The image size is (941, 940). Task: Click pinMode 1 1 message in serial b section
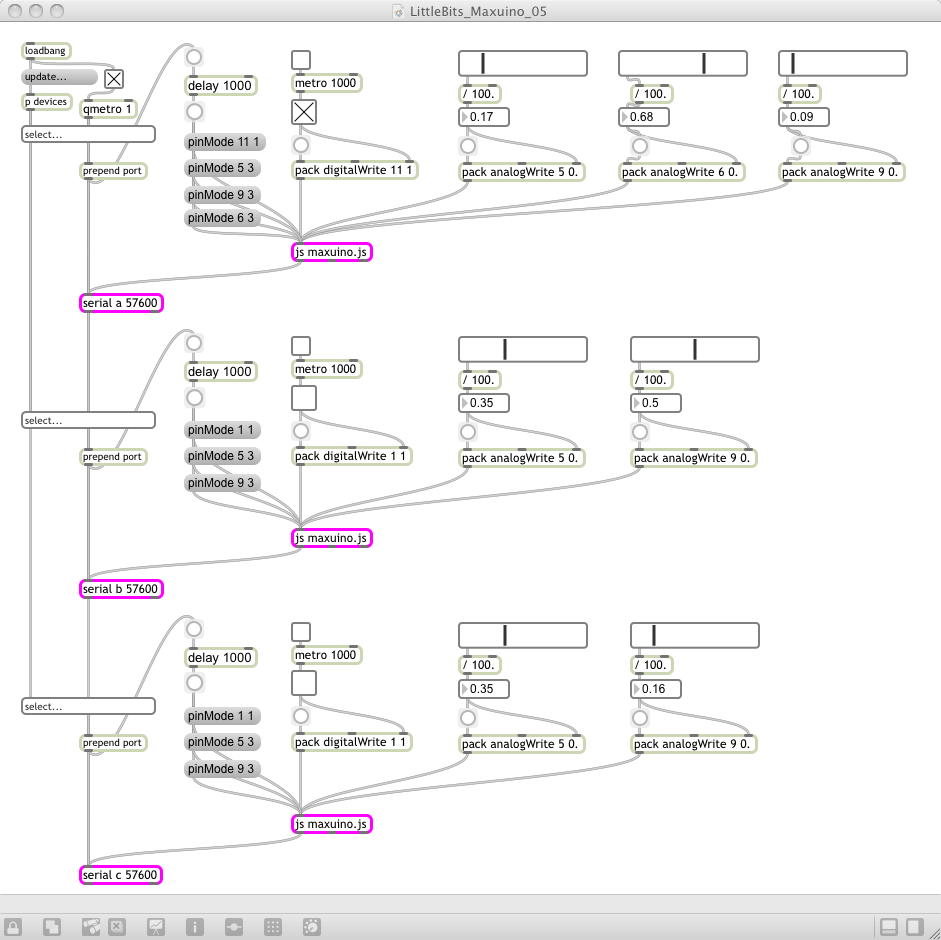click(222, 430)
